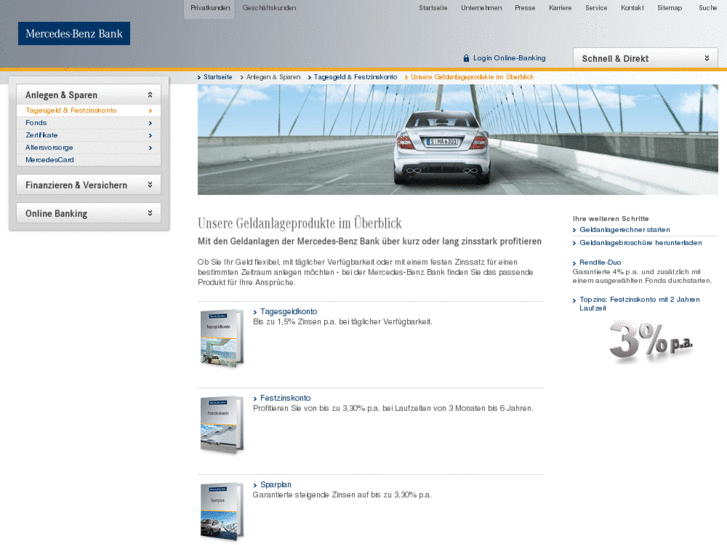Open Unternehmen in the top navigation

(481, 8)
